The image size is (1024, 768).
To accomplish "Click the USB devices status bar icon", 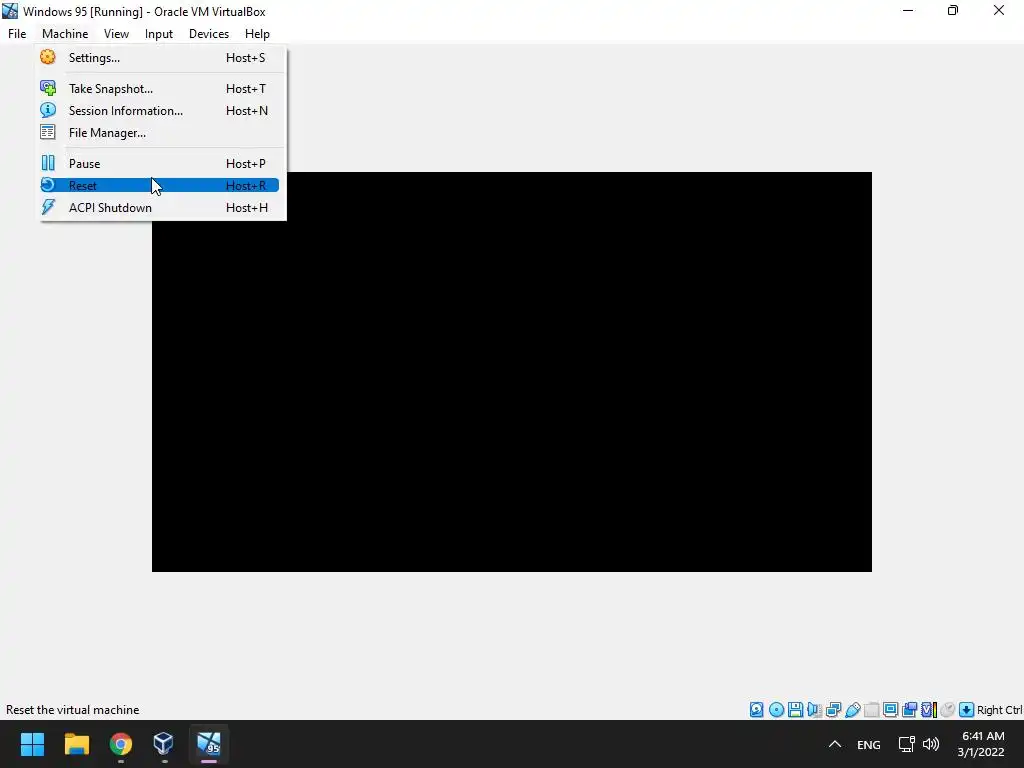I will pyautogui.click(x=852, y=710).
